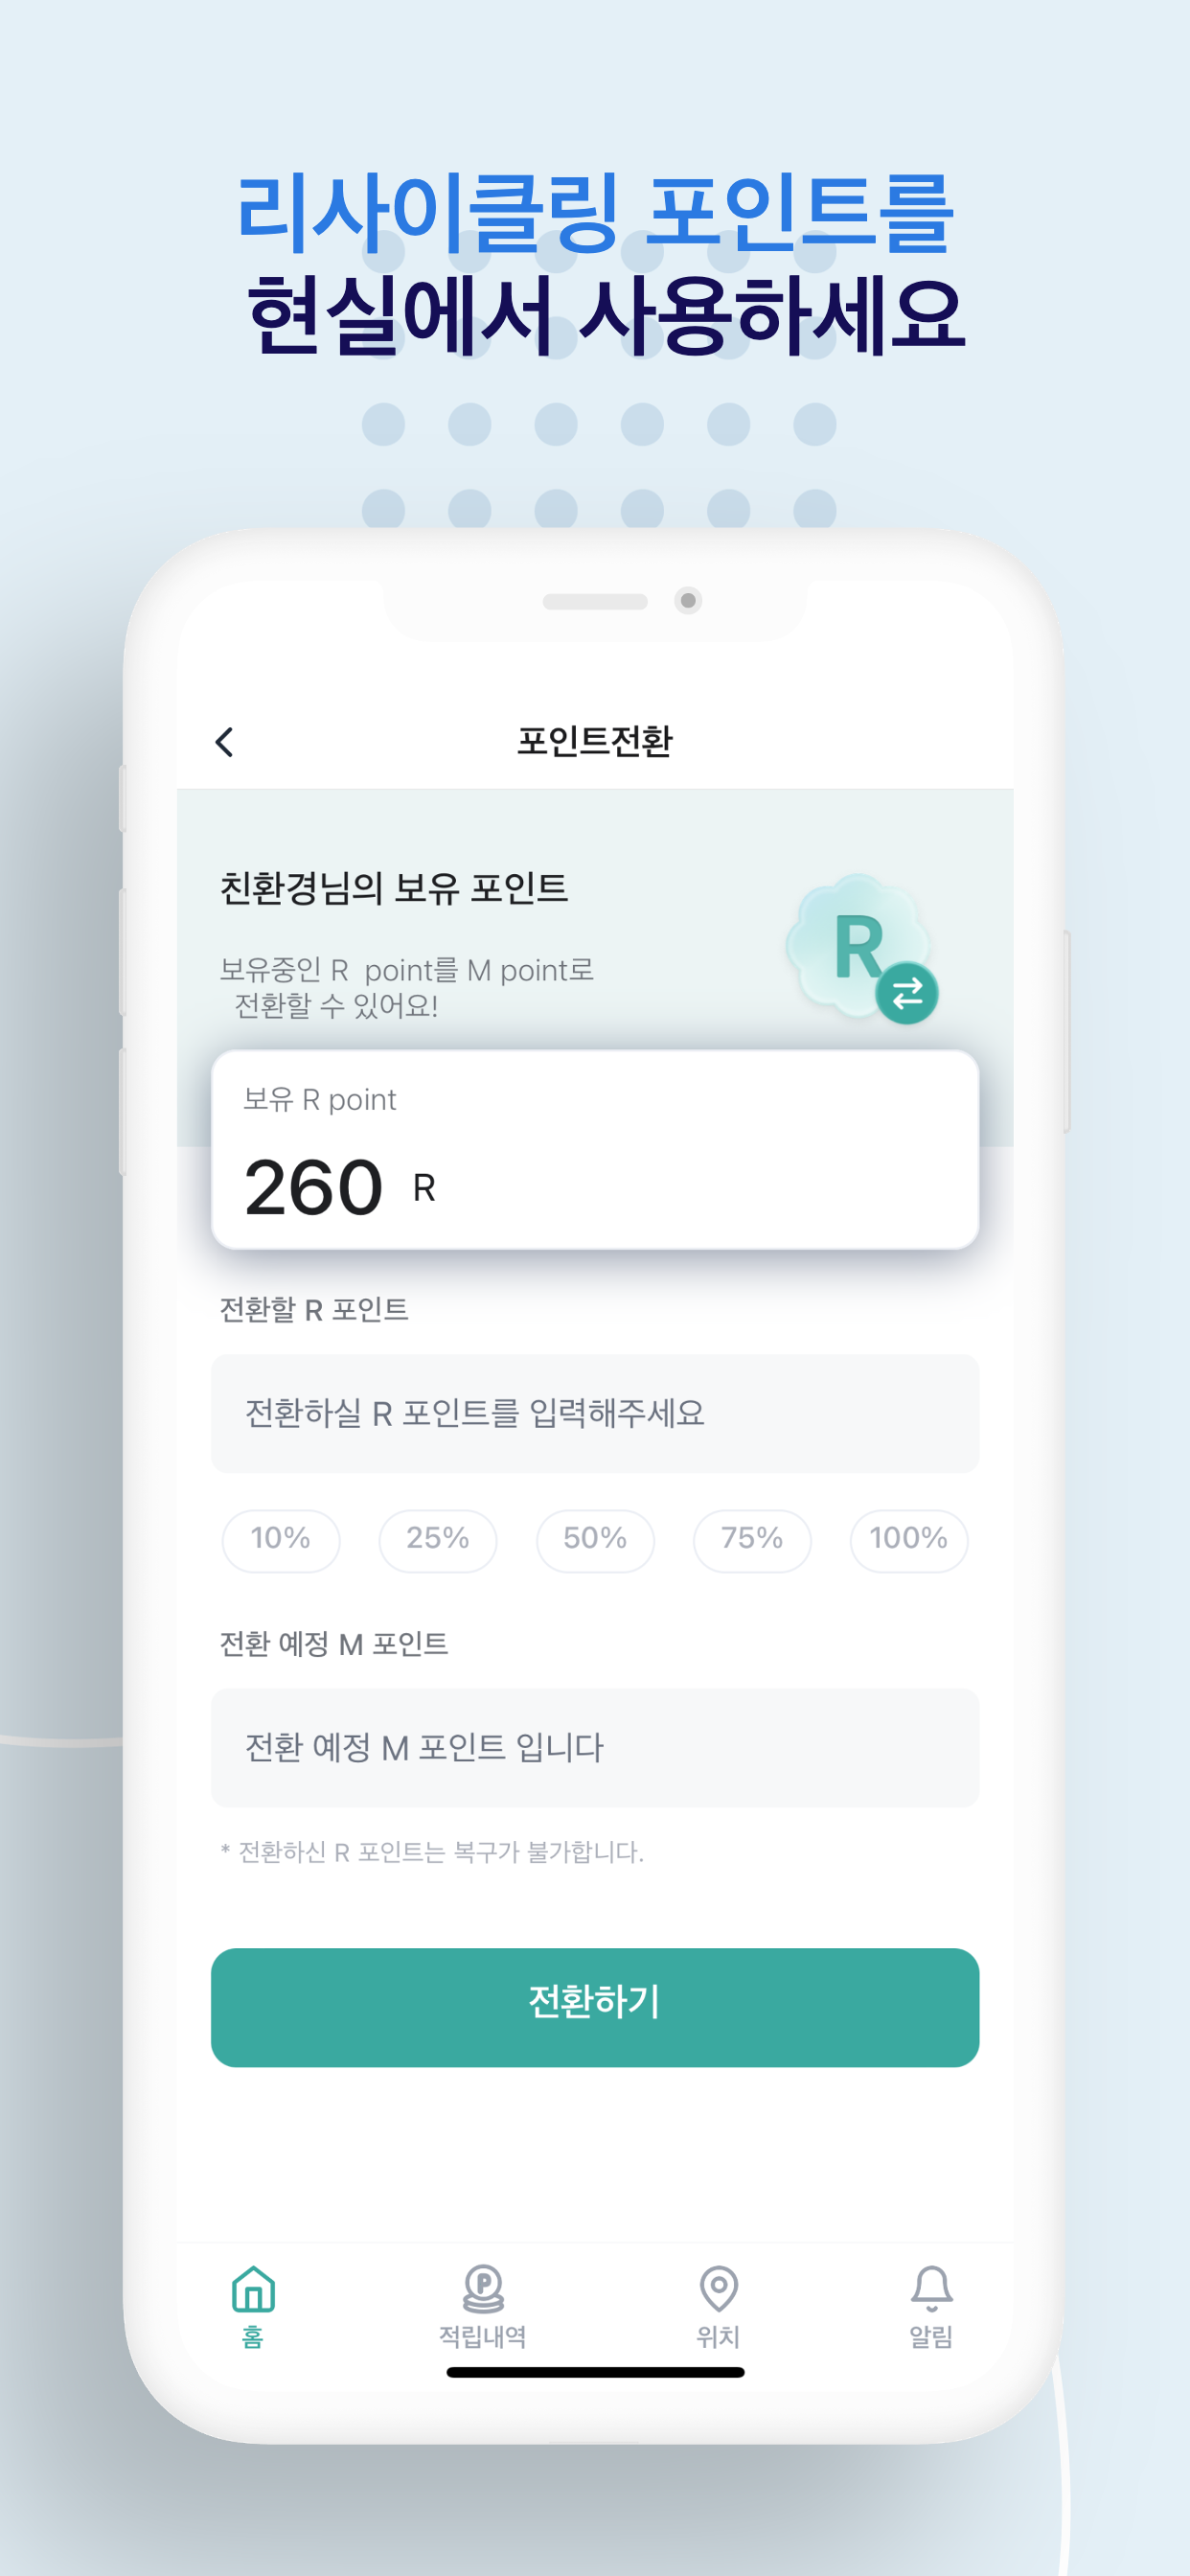This screenshot has width=1190, height=2576.
Task: Select the 50% chip
Action: [595, 1540]
